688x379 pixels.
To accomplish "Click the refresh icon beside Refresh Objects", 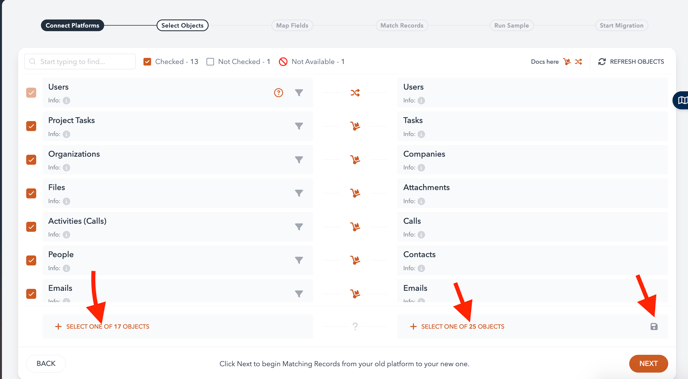I will (x=602, y=62).
